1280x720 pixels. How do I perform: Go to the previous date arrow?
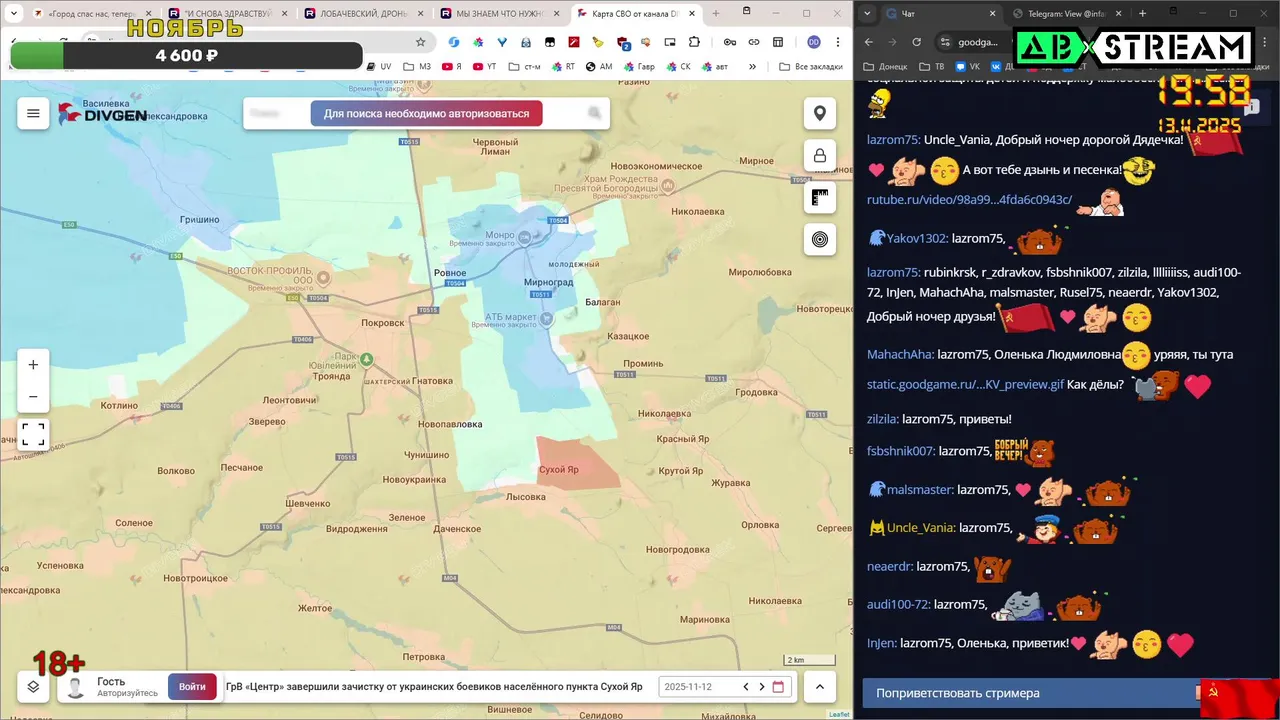745,687
